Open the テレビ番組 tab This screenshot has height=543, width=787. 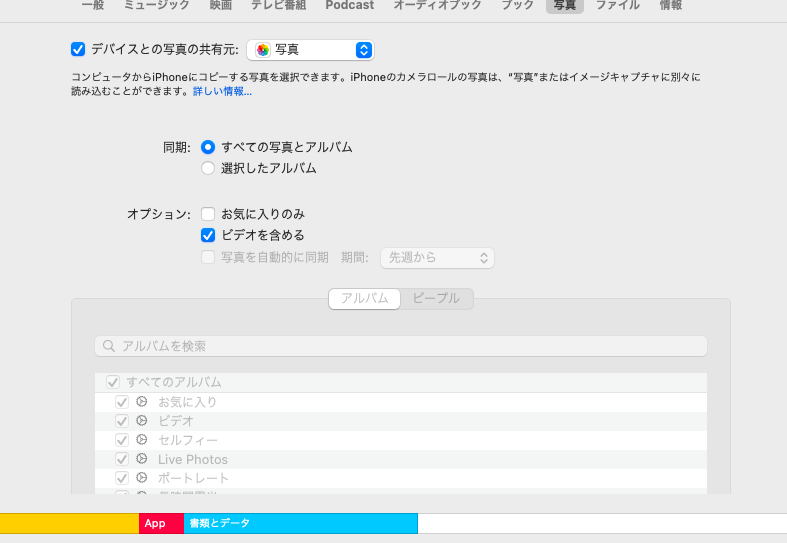[x=279, y=5]
